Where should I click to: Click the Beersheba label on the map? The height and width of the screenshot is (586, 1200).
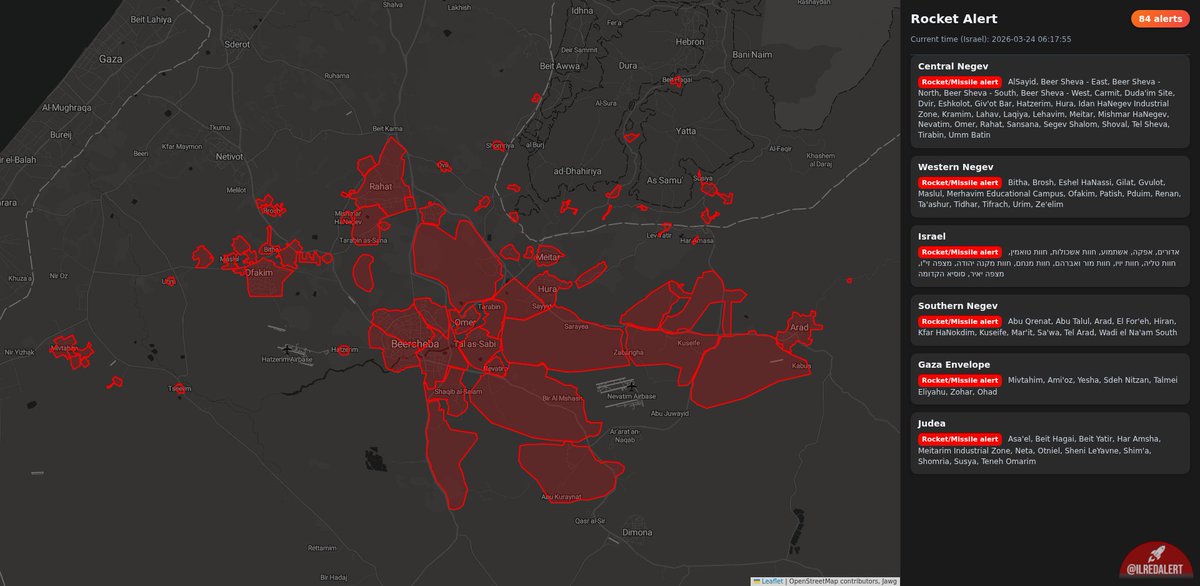pyautogui.click(x=416, y=343)
